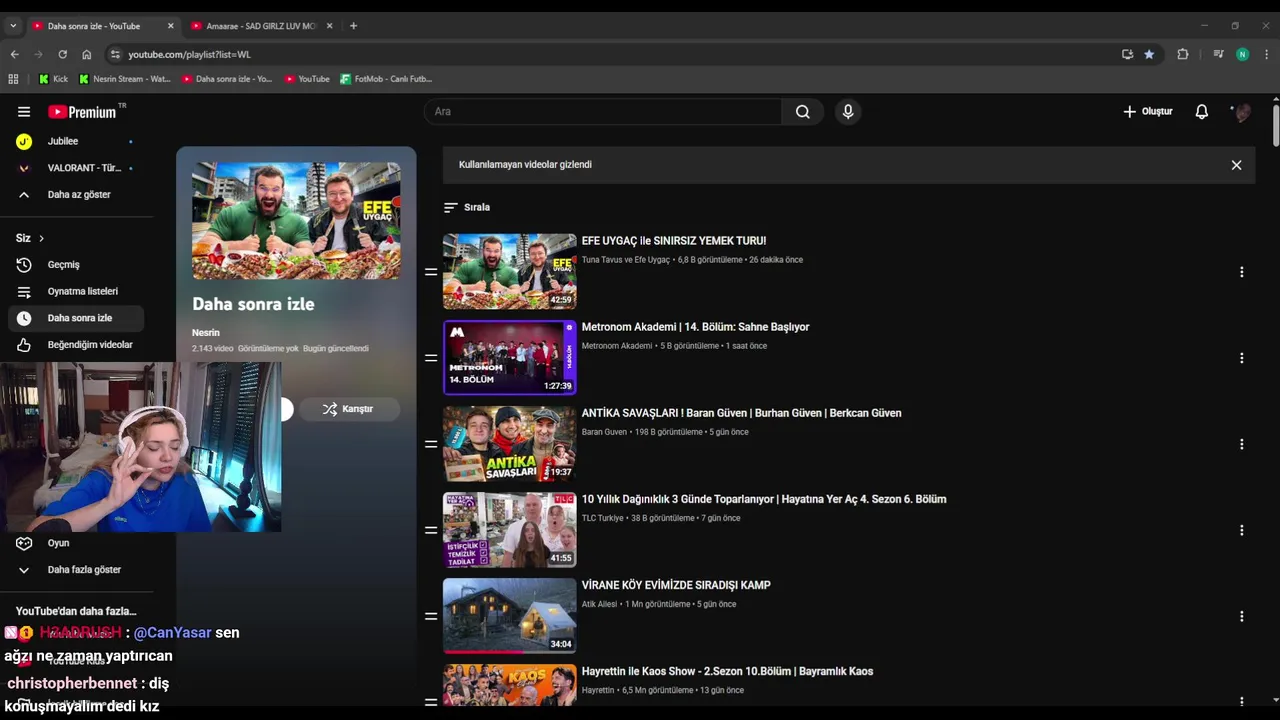Click the install/cast icon in address bar

pos(1127,54)
